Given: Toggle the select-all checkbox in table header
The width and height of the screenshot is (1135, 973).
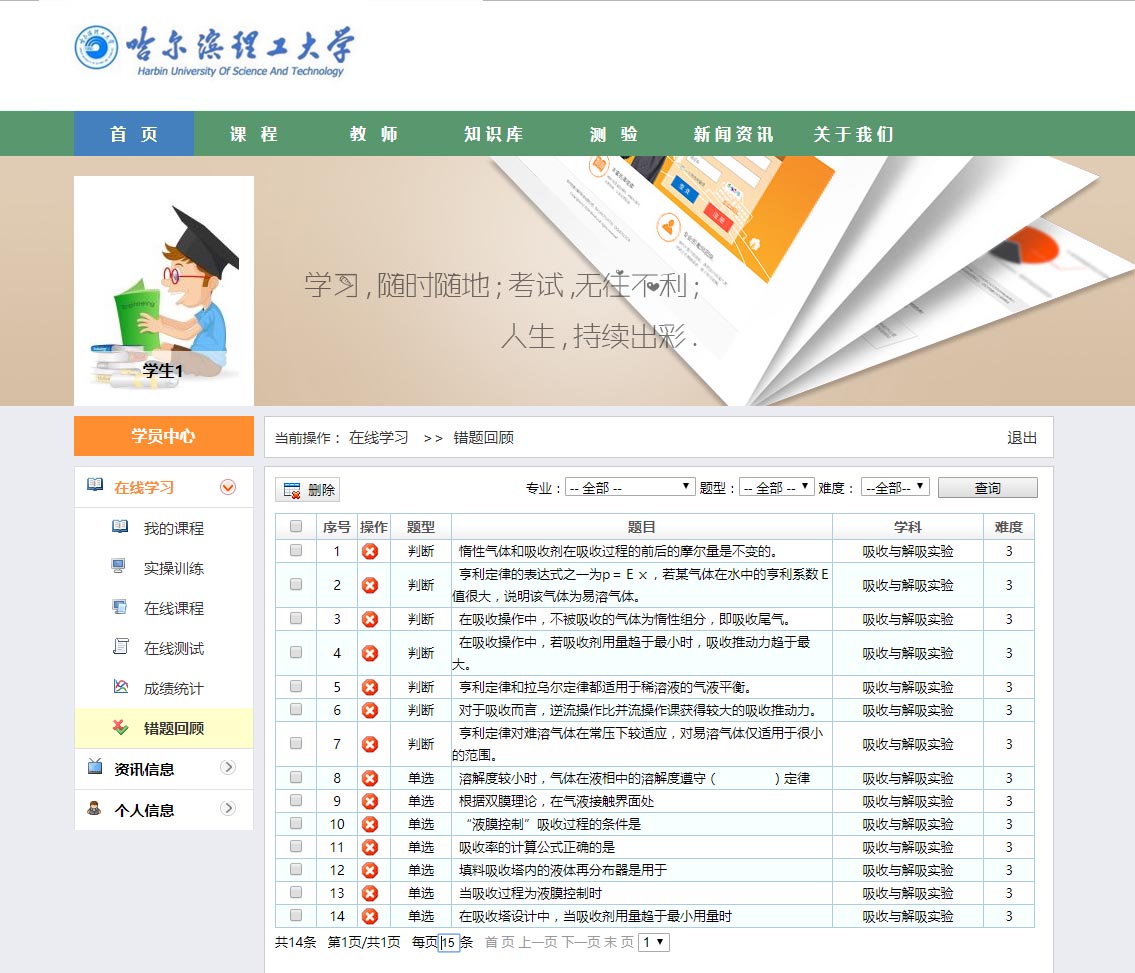Looking at the screenshot, I should (296, 527).
